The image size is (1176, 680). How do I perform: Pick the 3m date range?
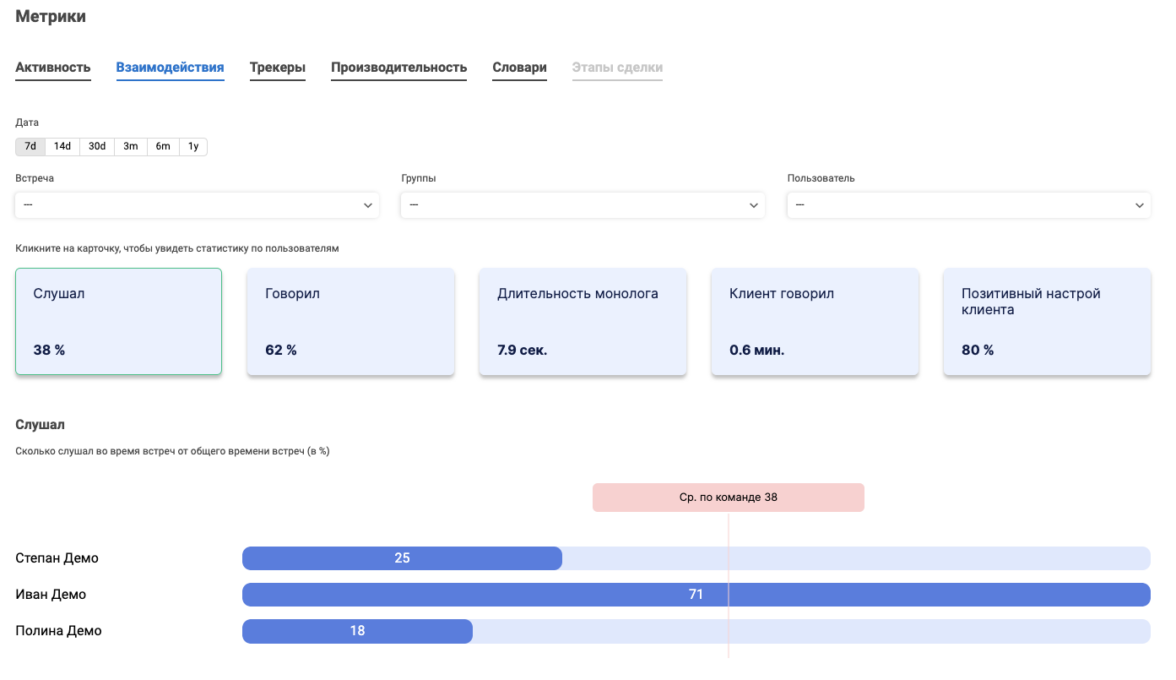pos(130,146)
